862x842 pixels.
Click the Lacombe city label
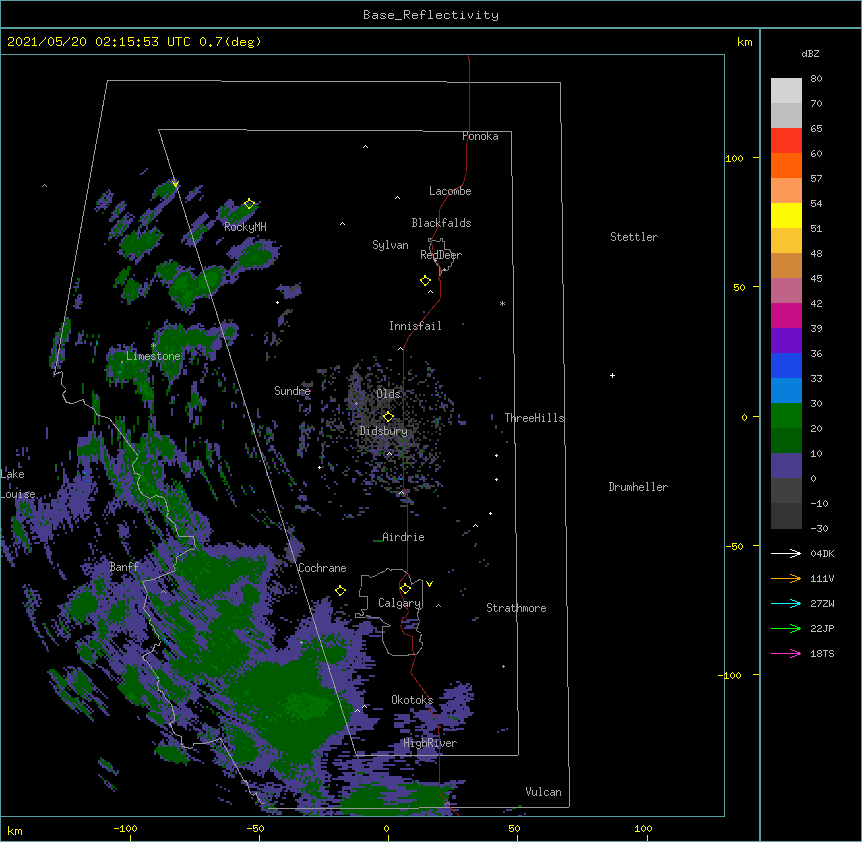click(x=450, y=191)
